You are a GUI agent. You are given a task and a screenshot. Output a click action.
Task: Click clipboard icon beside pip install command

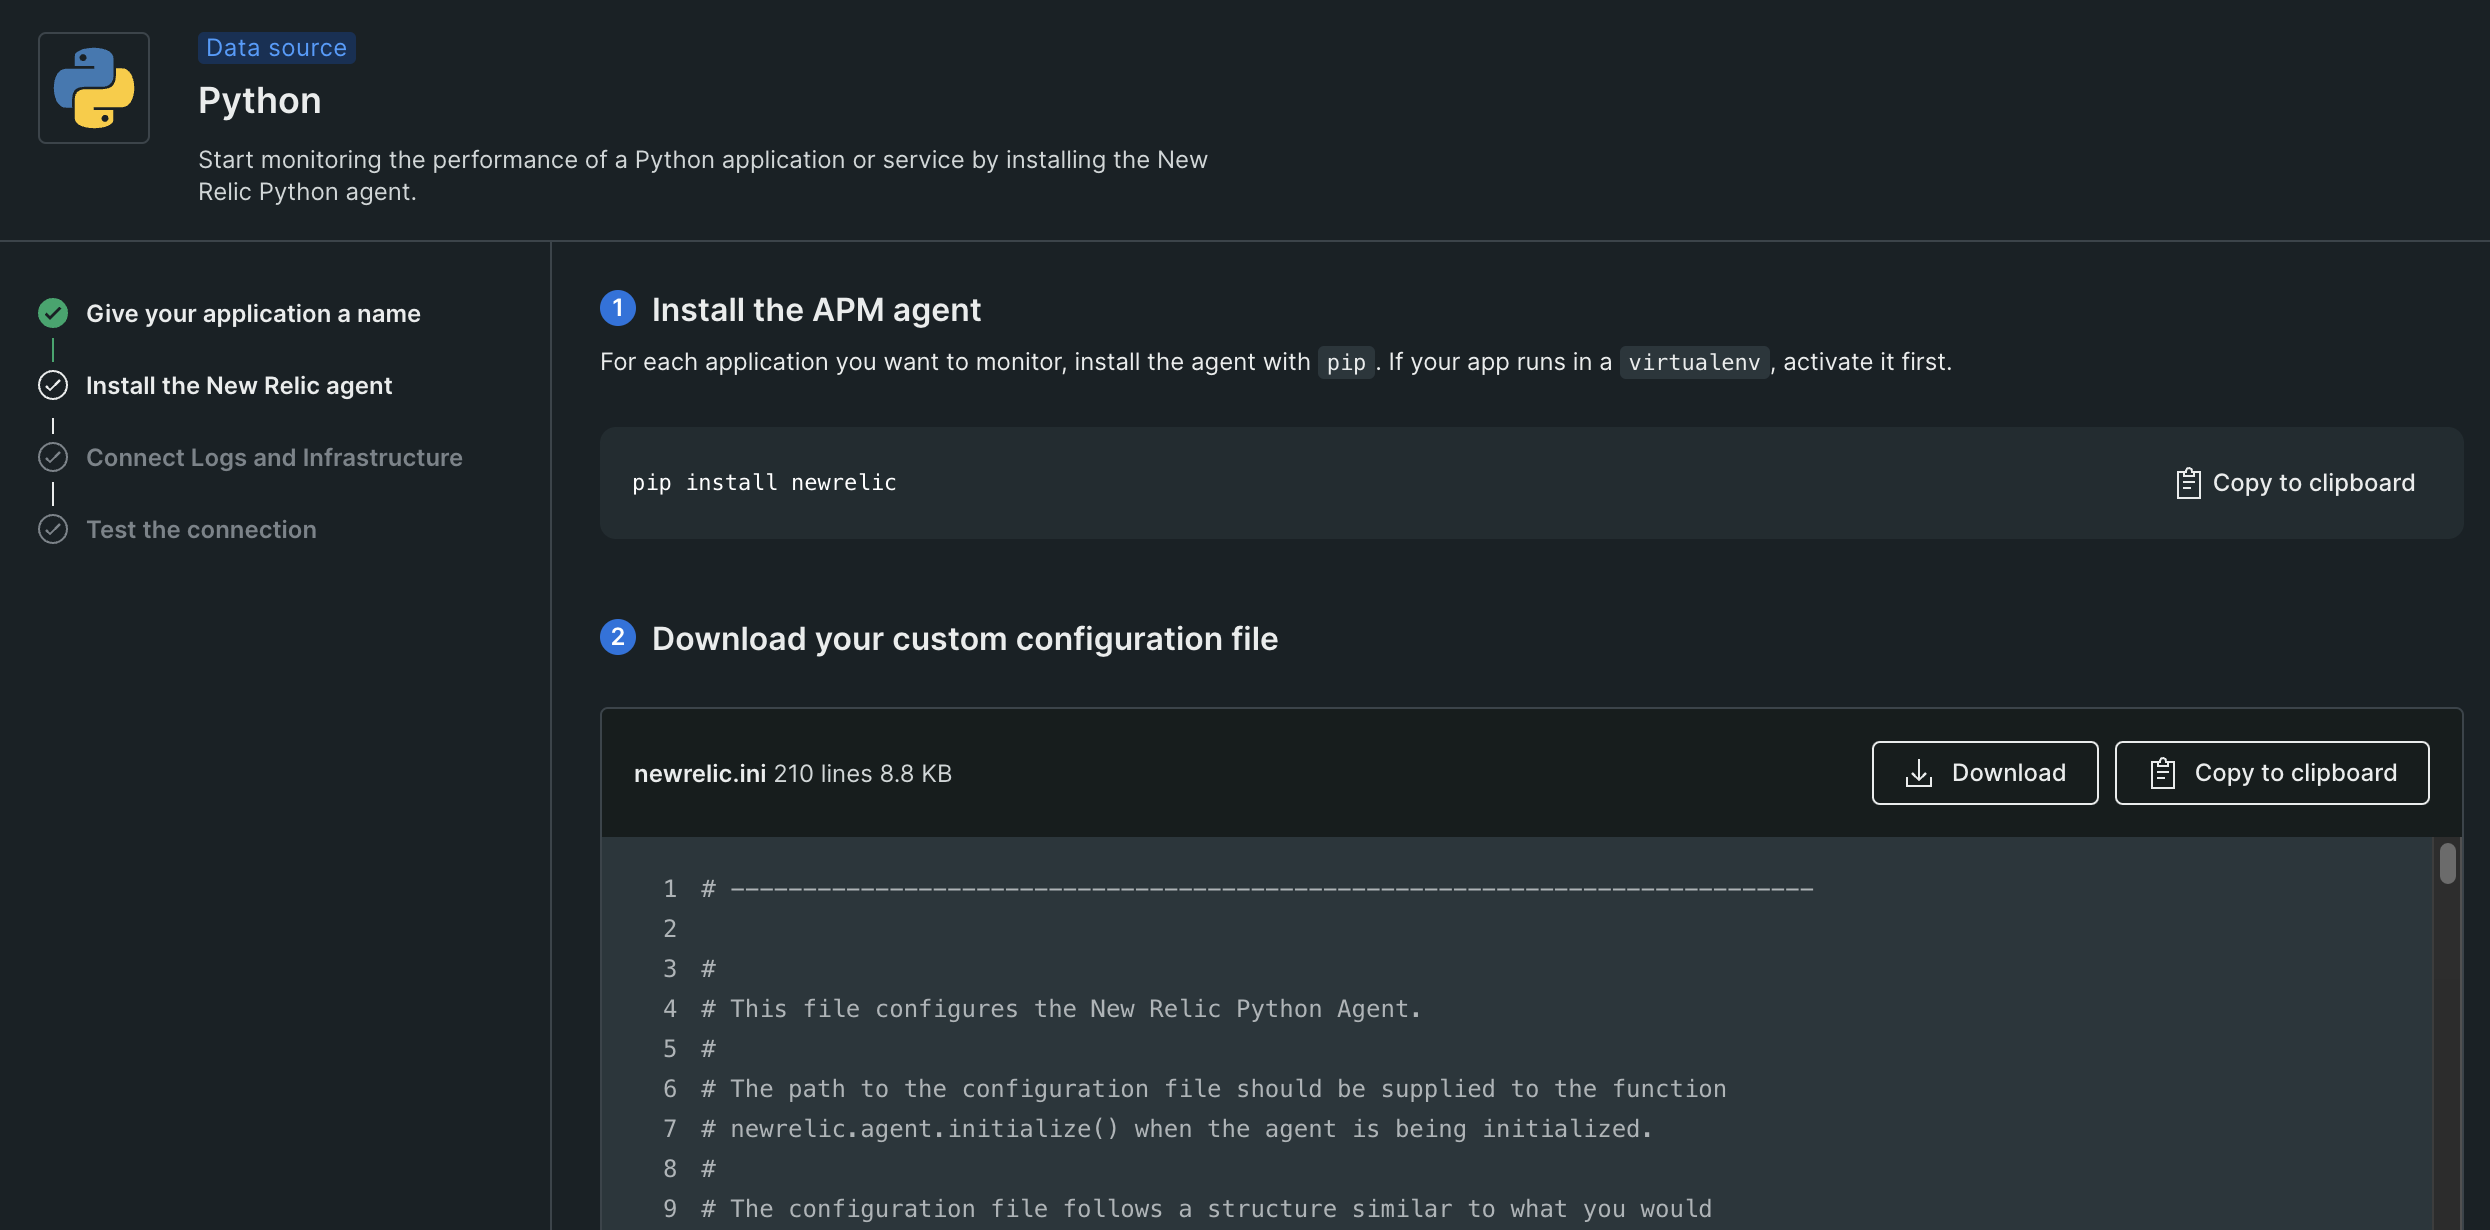point(2188,483)
